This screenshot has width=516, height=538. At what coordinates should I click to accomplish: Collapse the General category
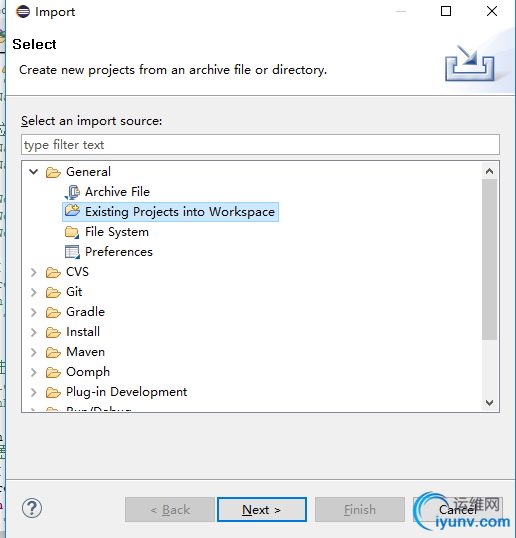tap(33, 172)
